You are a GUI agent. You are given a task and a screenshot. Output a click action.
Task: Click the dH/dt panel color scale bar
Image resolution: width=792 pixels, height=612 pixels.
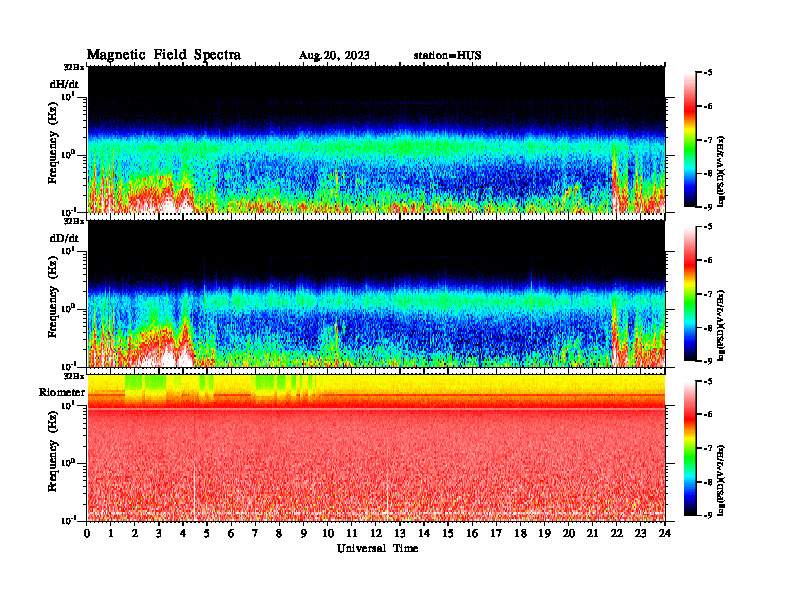click(690, 140)
